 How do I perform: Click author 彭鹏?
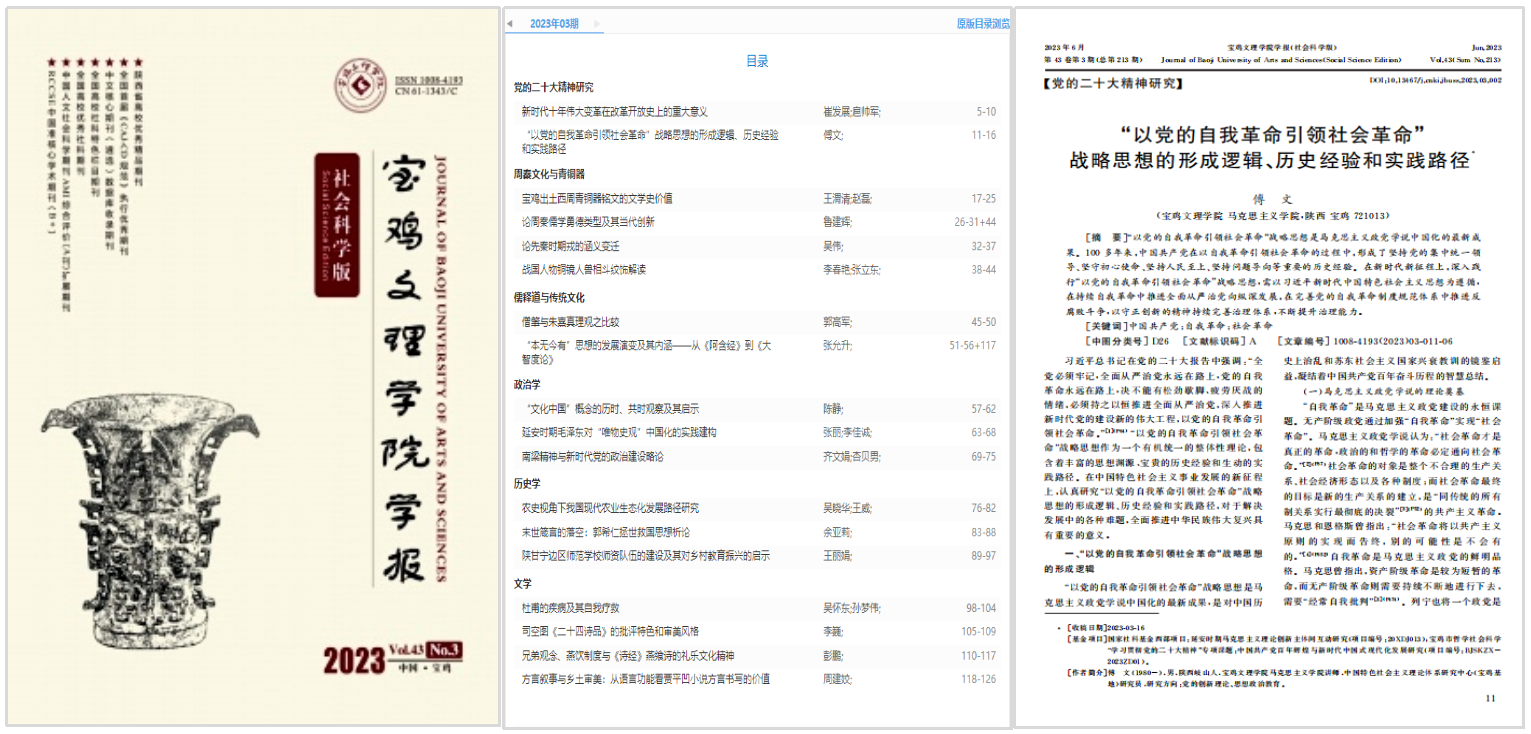[x=833, y=656]
